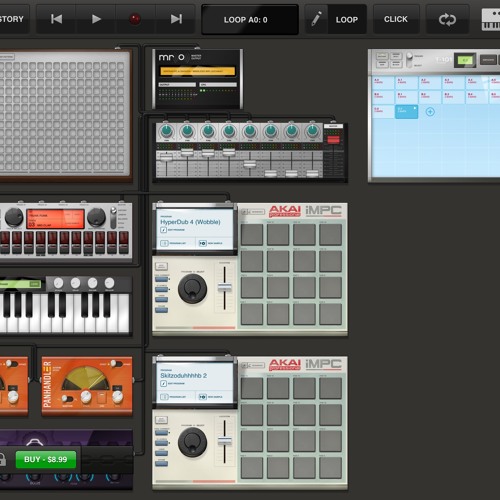
Task: Click fourth white knob on keyboard synth
Action: [109, 283]
